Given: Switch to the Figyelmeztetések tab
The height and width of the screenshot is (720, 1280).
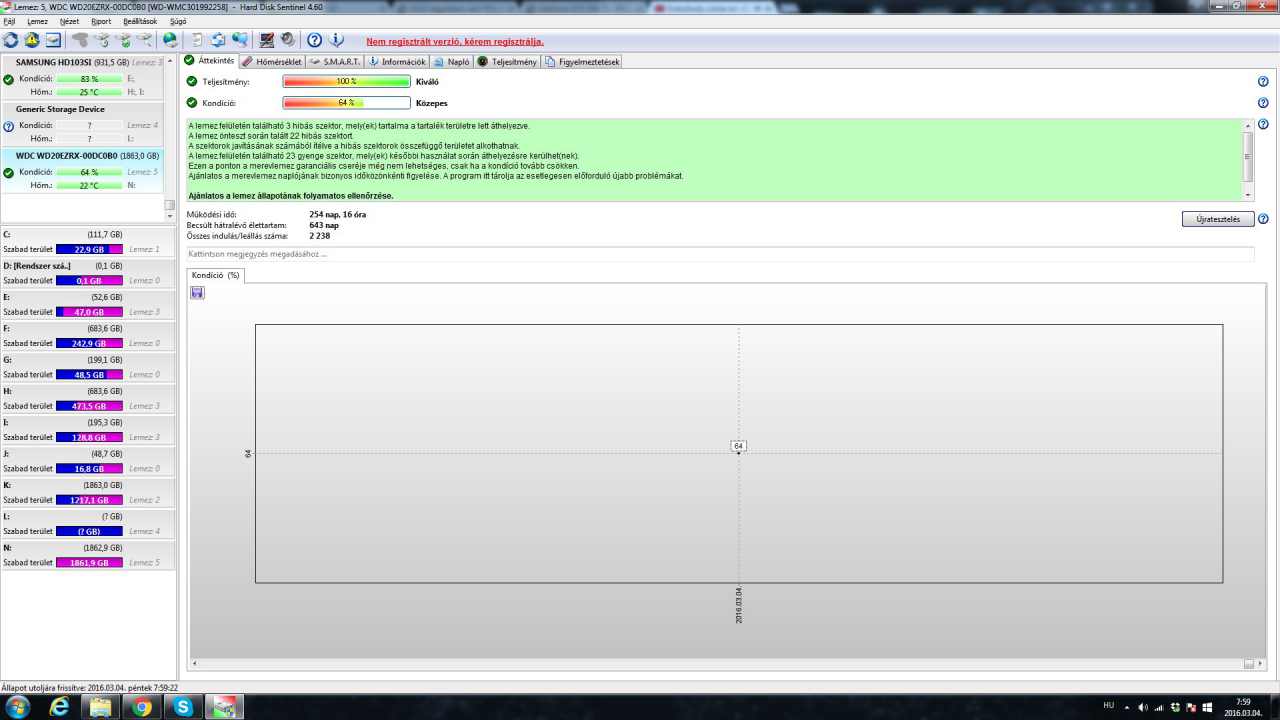Looking at the screenshot, I should pyautogui.click(x=582, y=62).
